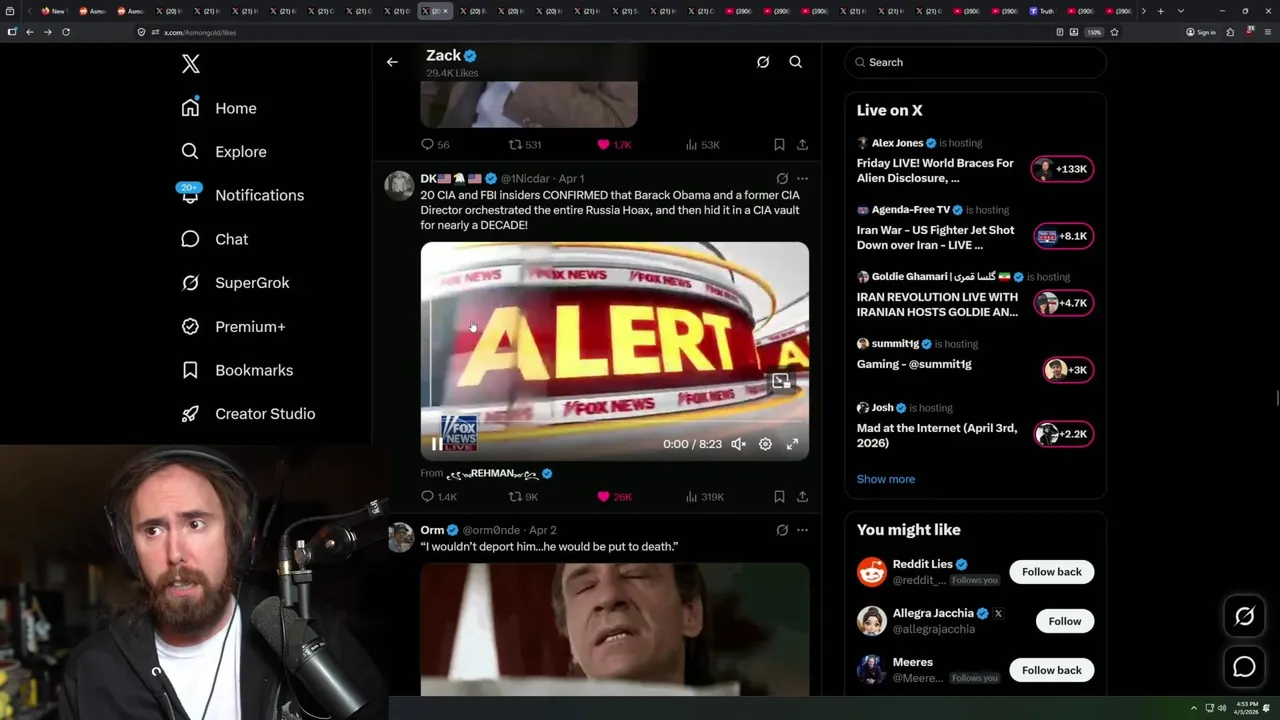Open Chat in the sidebar
Image resolution: width=1280 pixels, height=720 pixels.
pos(214,239)
